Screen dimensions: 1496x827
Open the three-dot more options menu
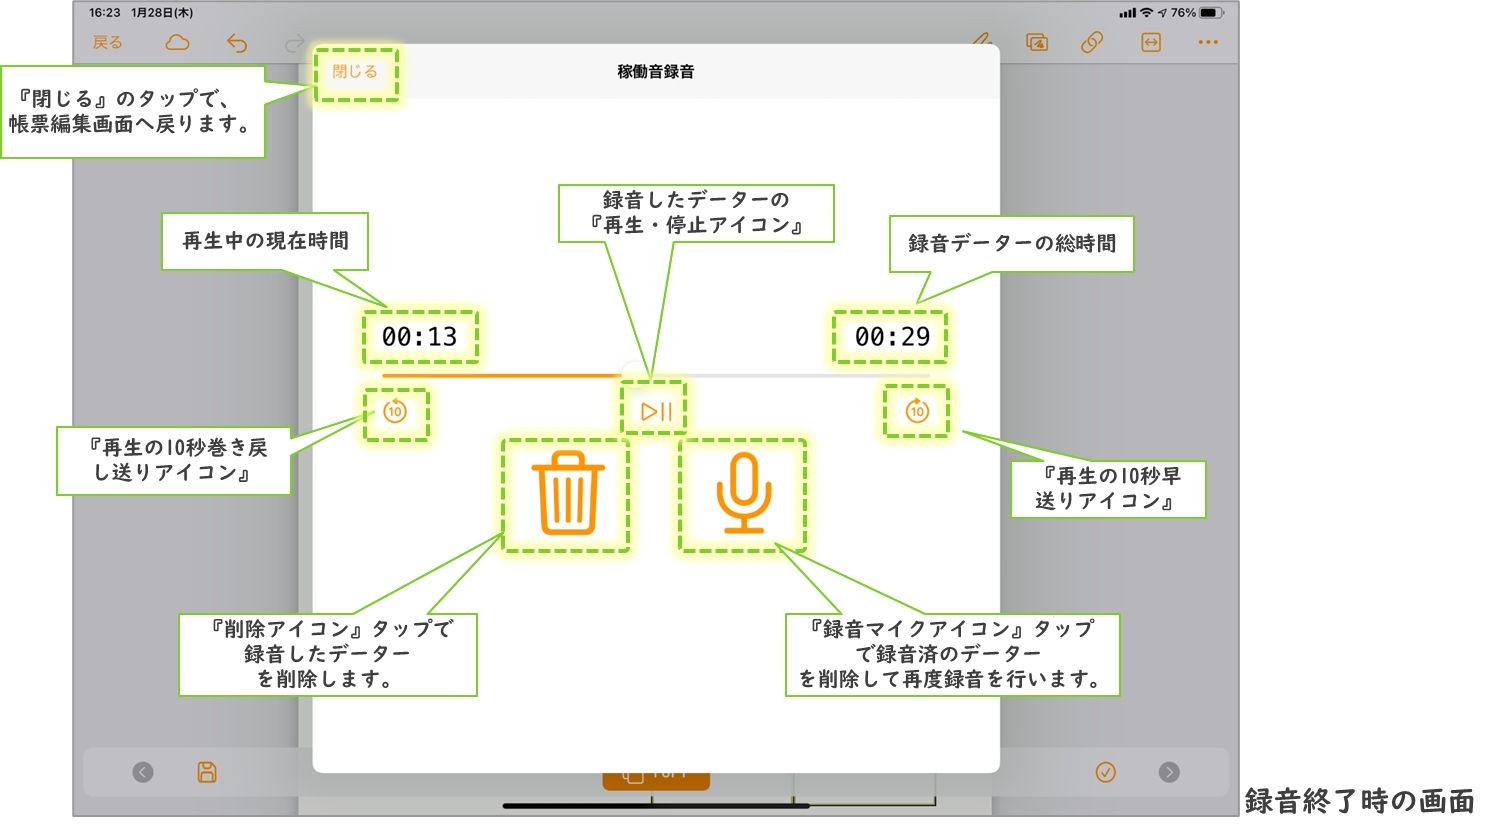[1208, 42]
